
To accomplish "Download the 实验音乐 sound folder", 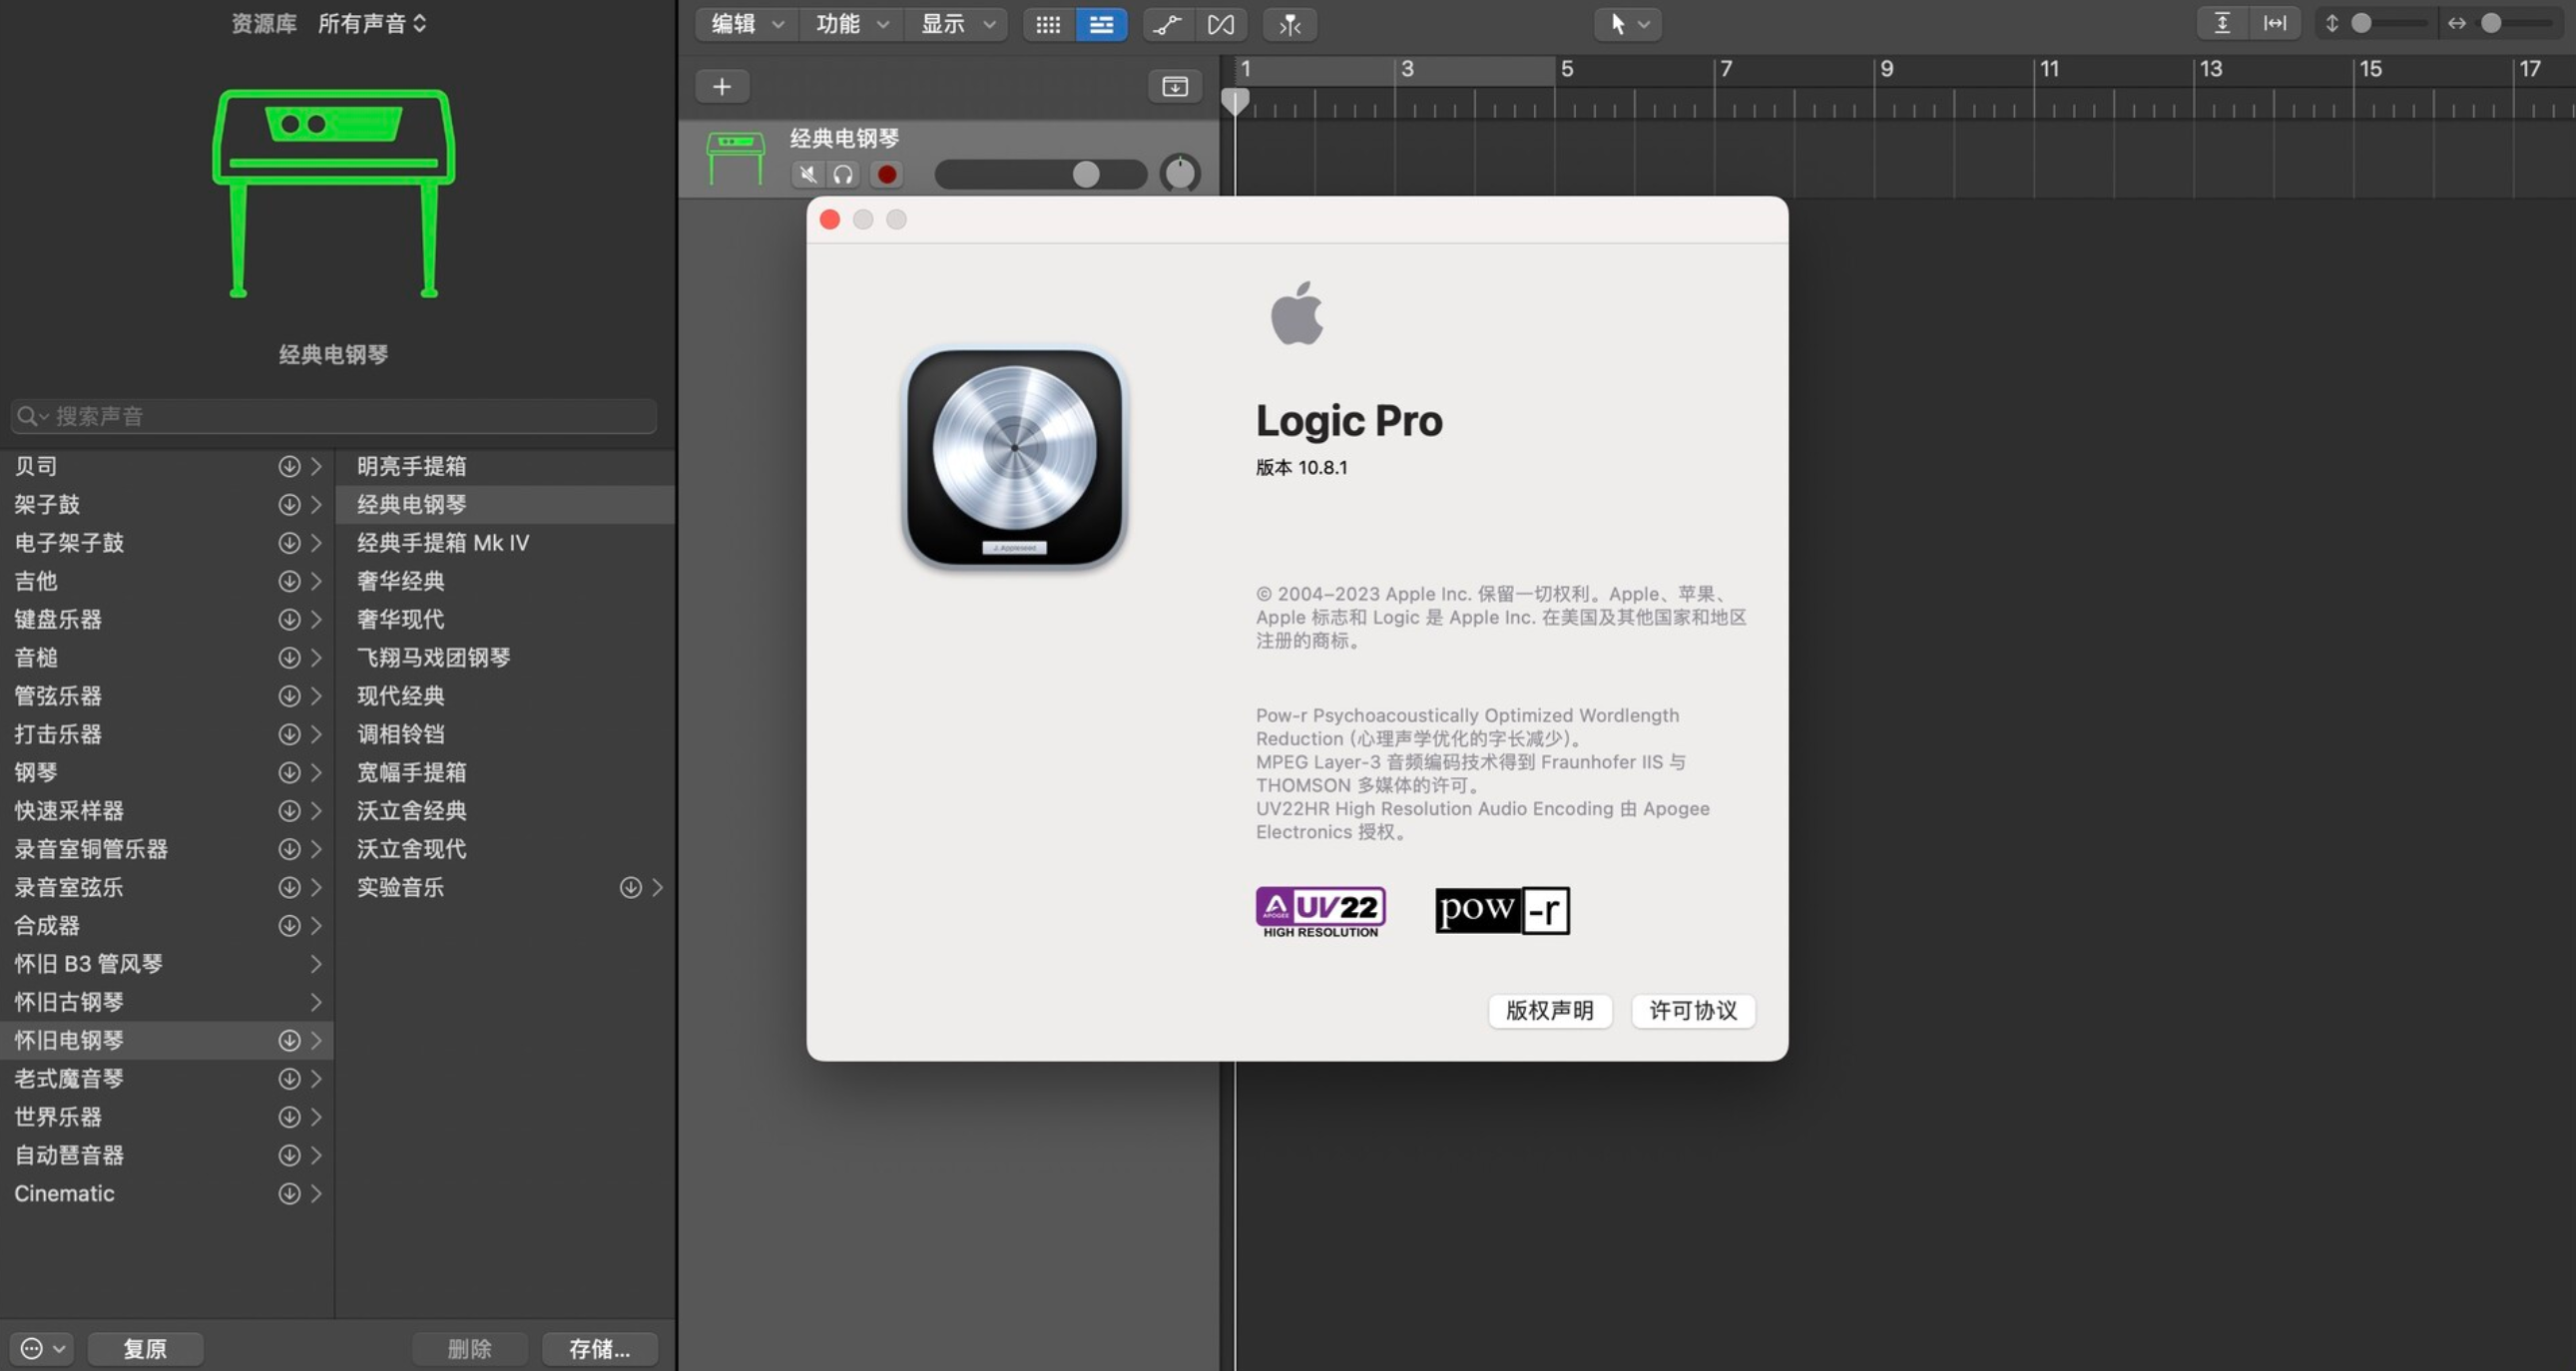I will (x=630, y=887).
